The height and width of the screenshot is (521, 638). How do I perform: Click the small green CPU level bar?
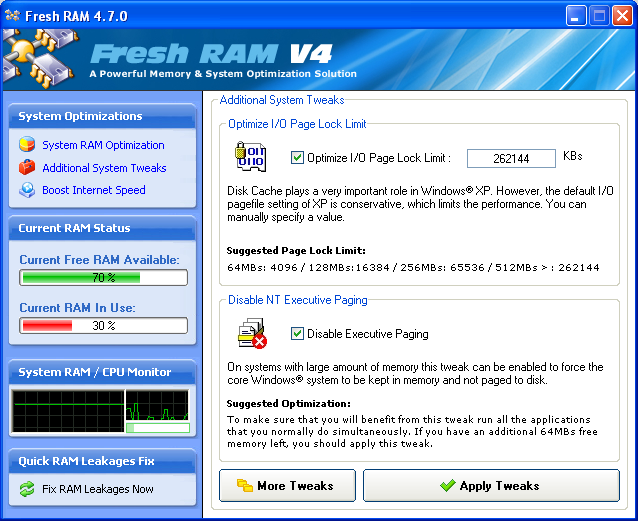click(x=157, y=428)
